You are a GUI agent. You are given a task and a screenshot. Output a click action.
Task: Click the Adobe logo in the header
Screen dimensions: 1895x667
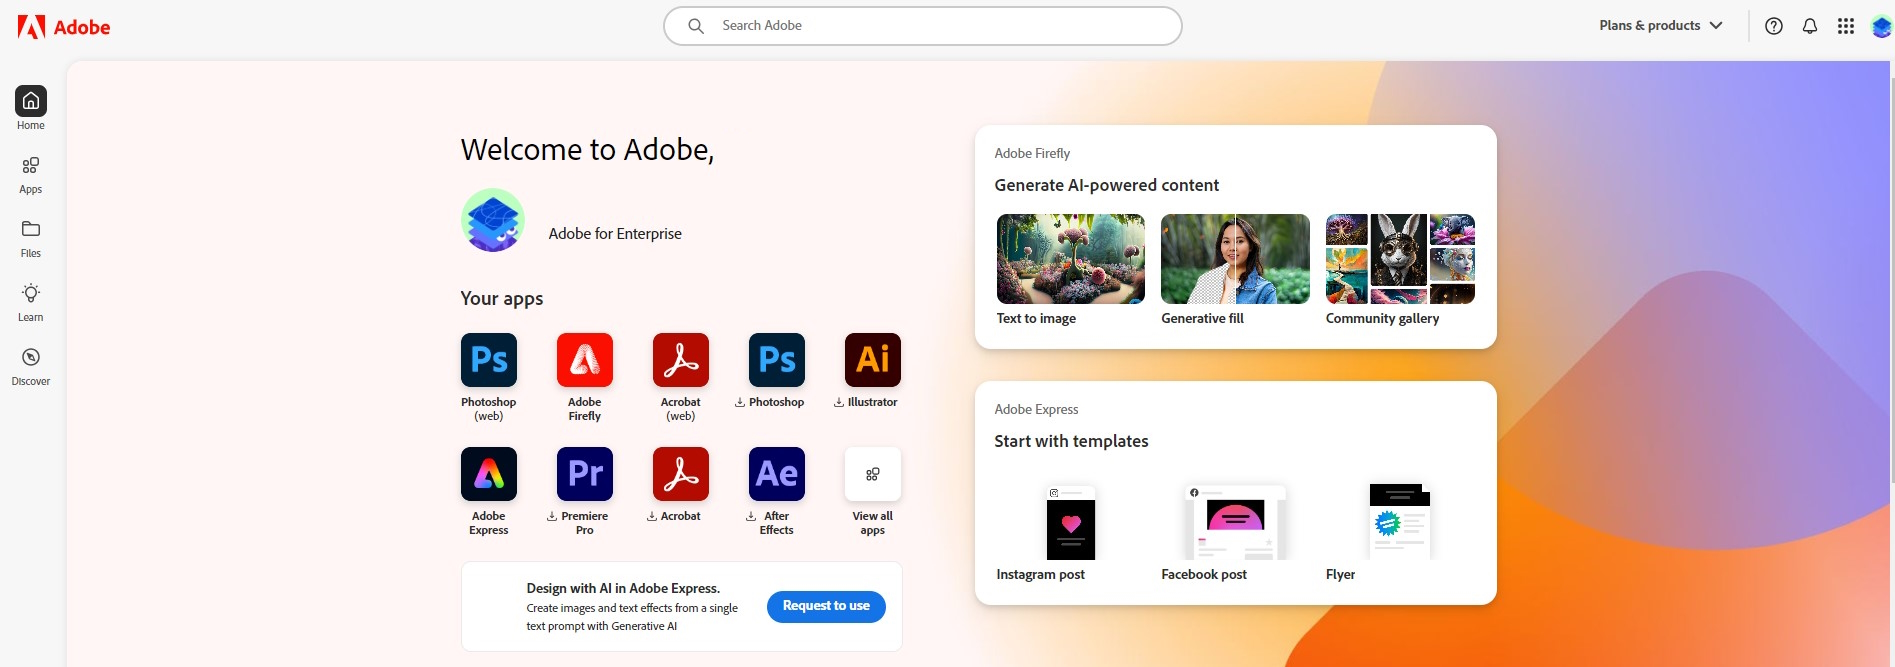64,27
